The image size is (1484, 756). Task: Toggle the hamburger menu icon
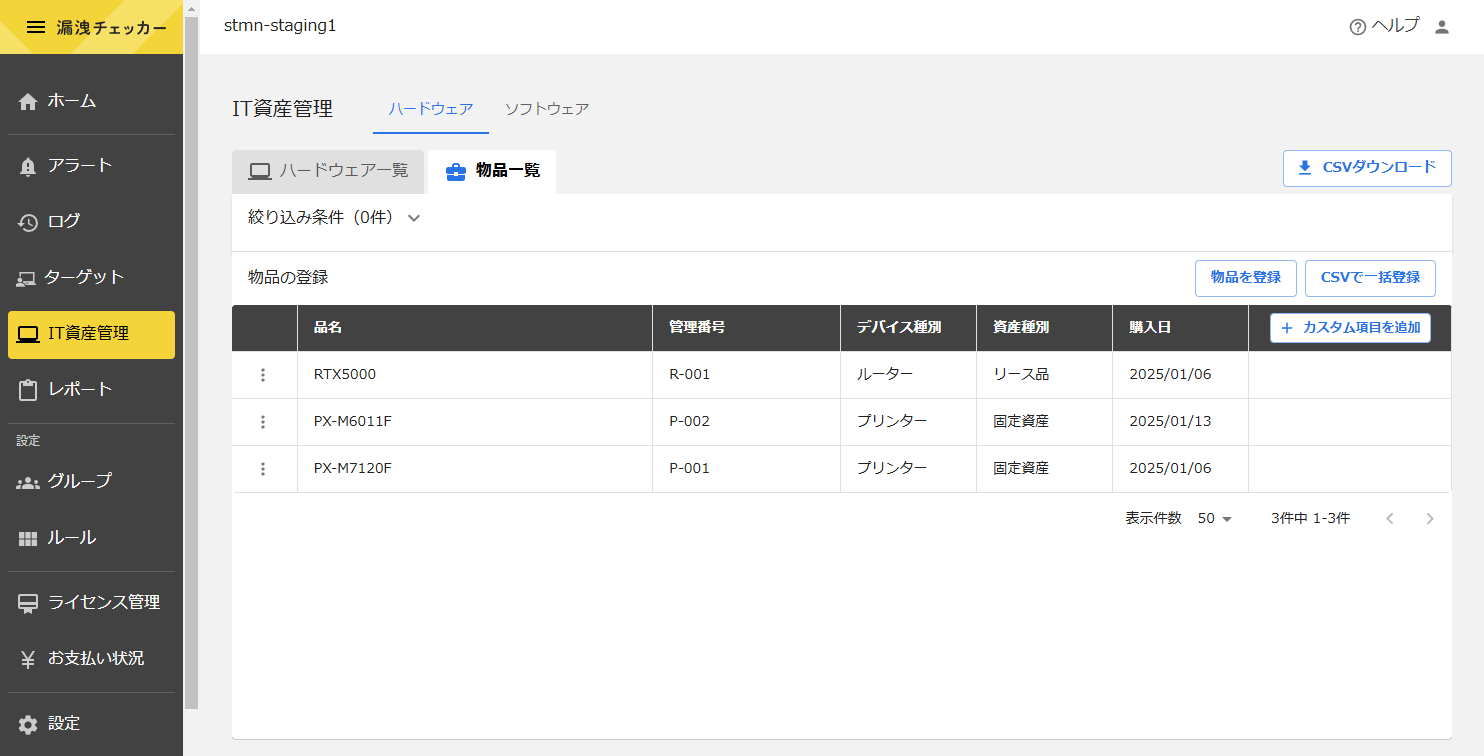(36, 27)
